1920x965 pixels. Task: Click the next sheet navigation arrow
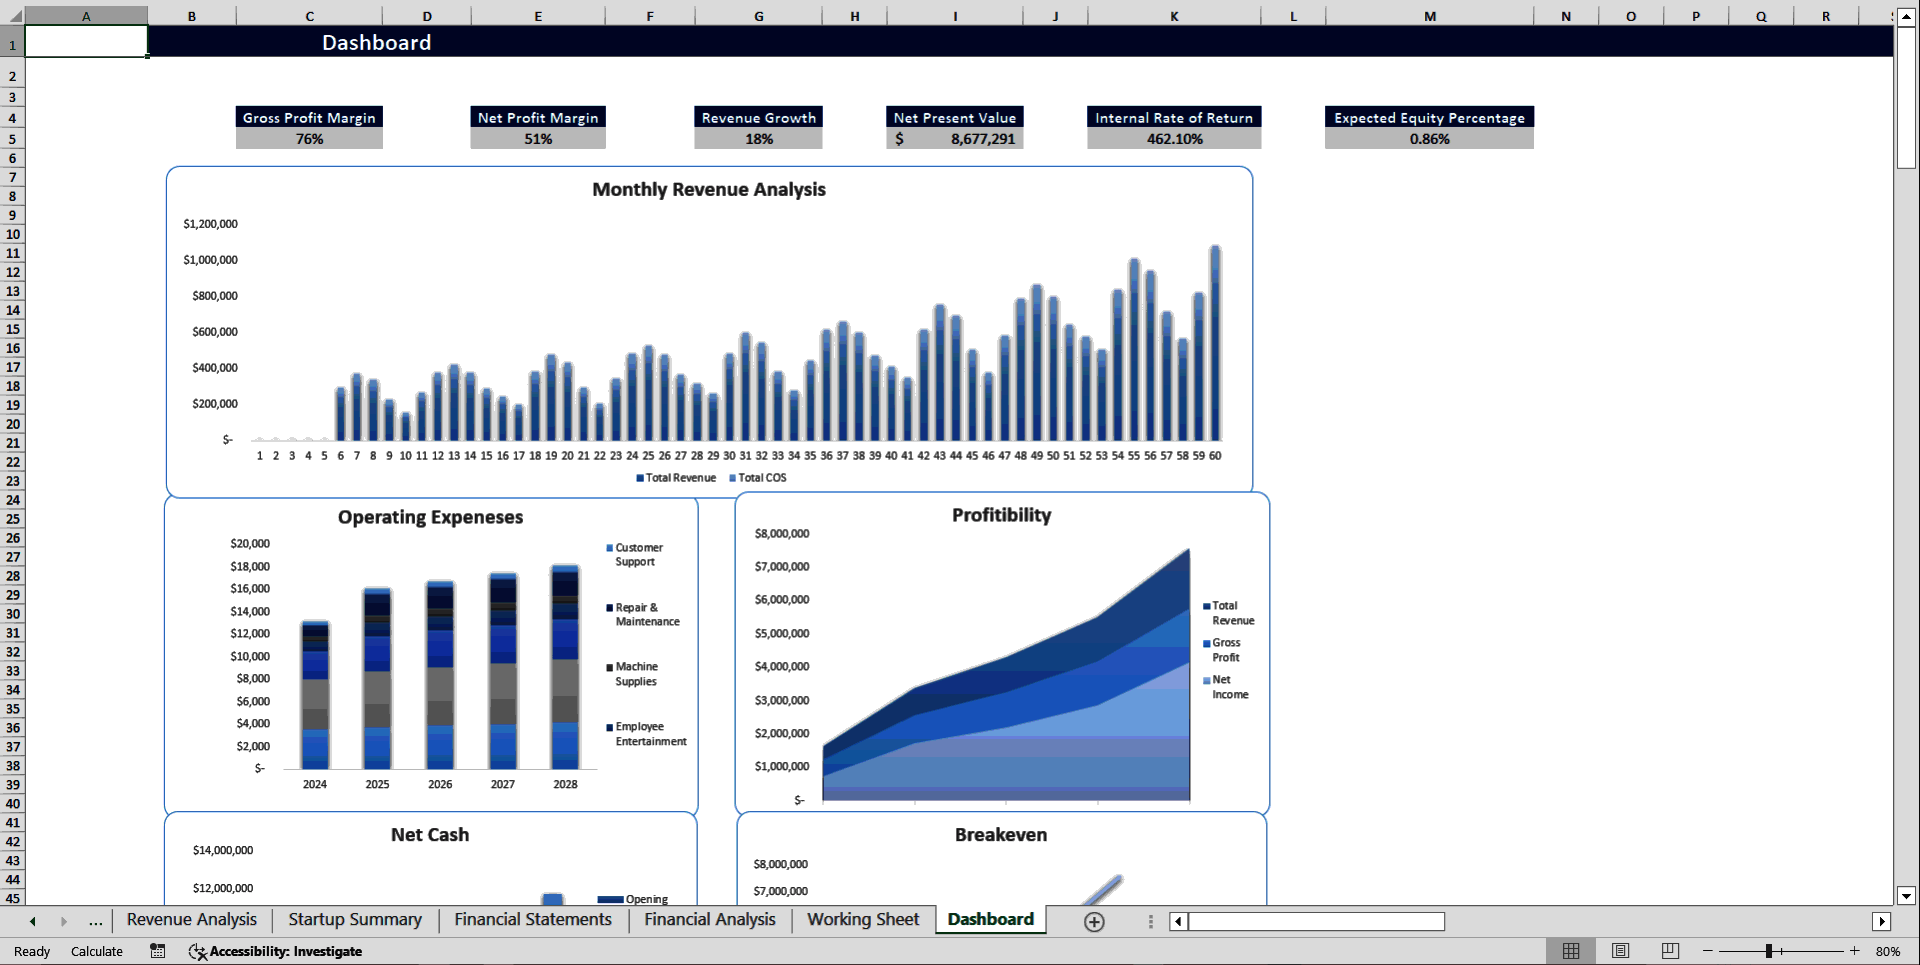point(64,921)
